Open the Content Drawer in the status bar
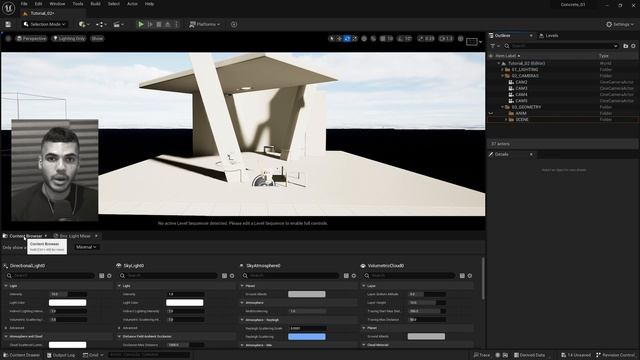The height and width of the screenshot is (360, 640). pyautogui.click(x=22, y=355)
